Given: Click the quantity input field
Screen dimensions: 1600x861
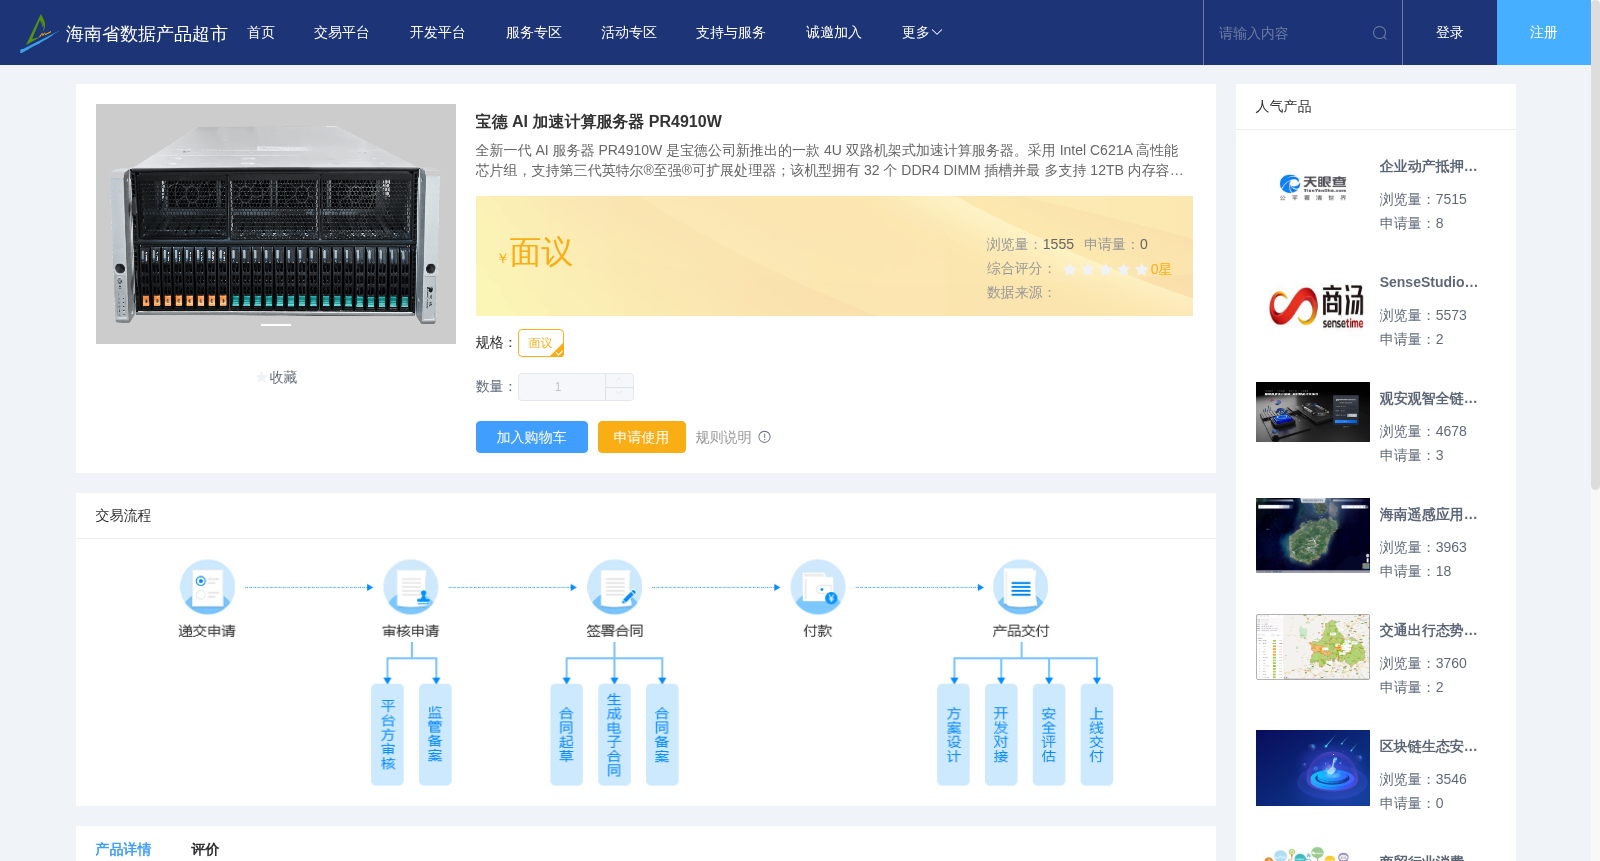Looking at the screenshot, I should tap(561, 387).
